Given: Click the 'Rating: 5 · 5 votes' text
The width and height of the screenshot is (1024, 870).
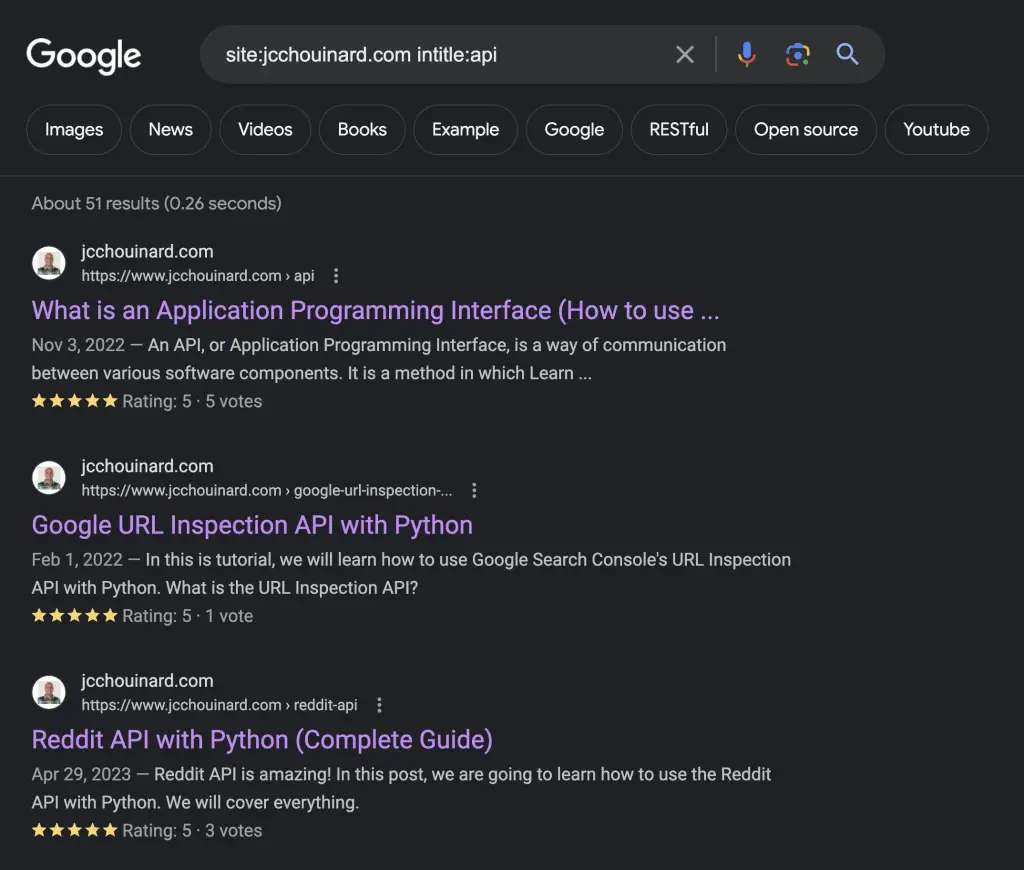Looking at the screenshot, I should [192, 401].
